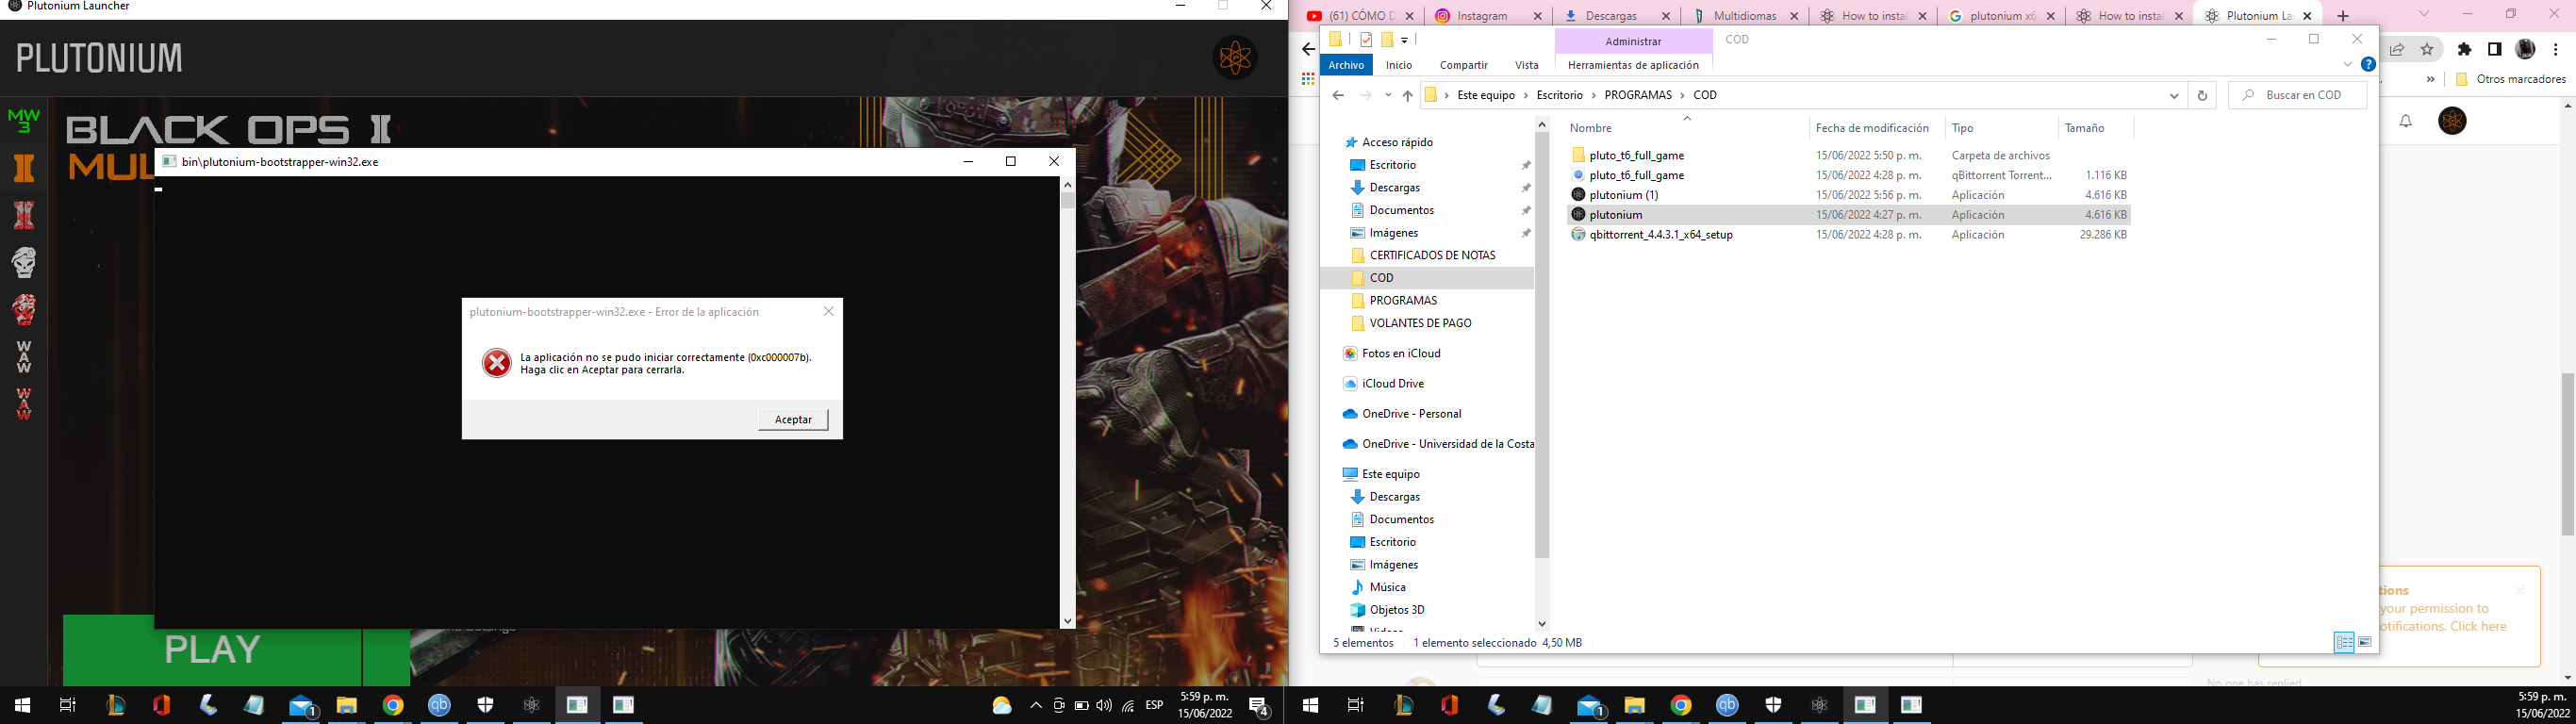Switch to details view toggle in Explorer status bar
The width and height of the screenshot is (2576, 724).
(2343, 643)
